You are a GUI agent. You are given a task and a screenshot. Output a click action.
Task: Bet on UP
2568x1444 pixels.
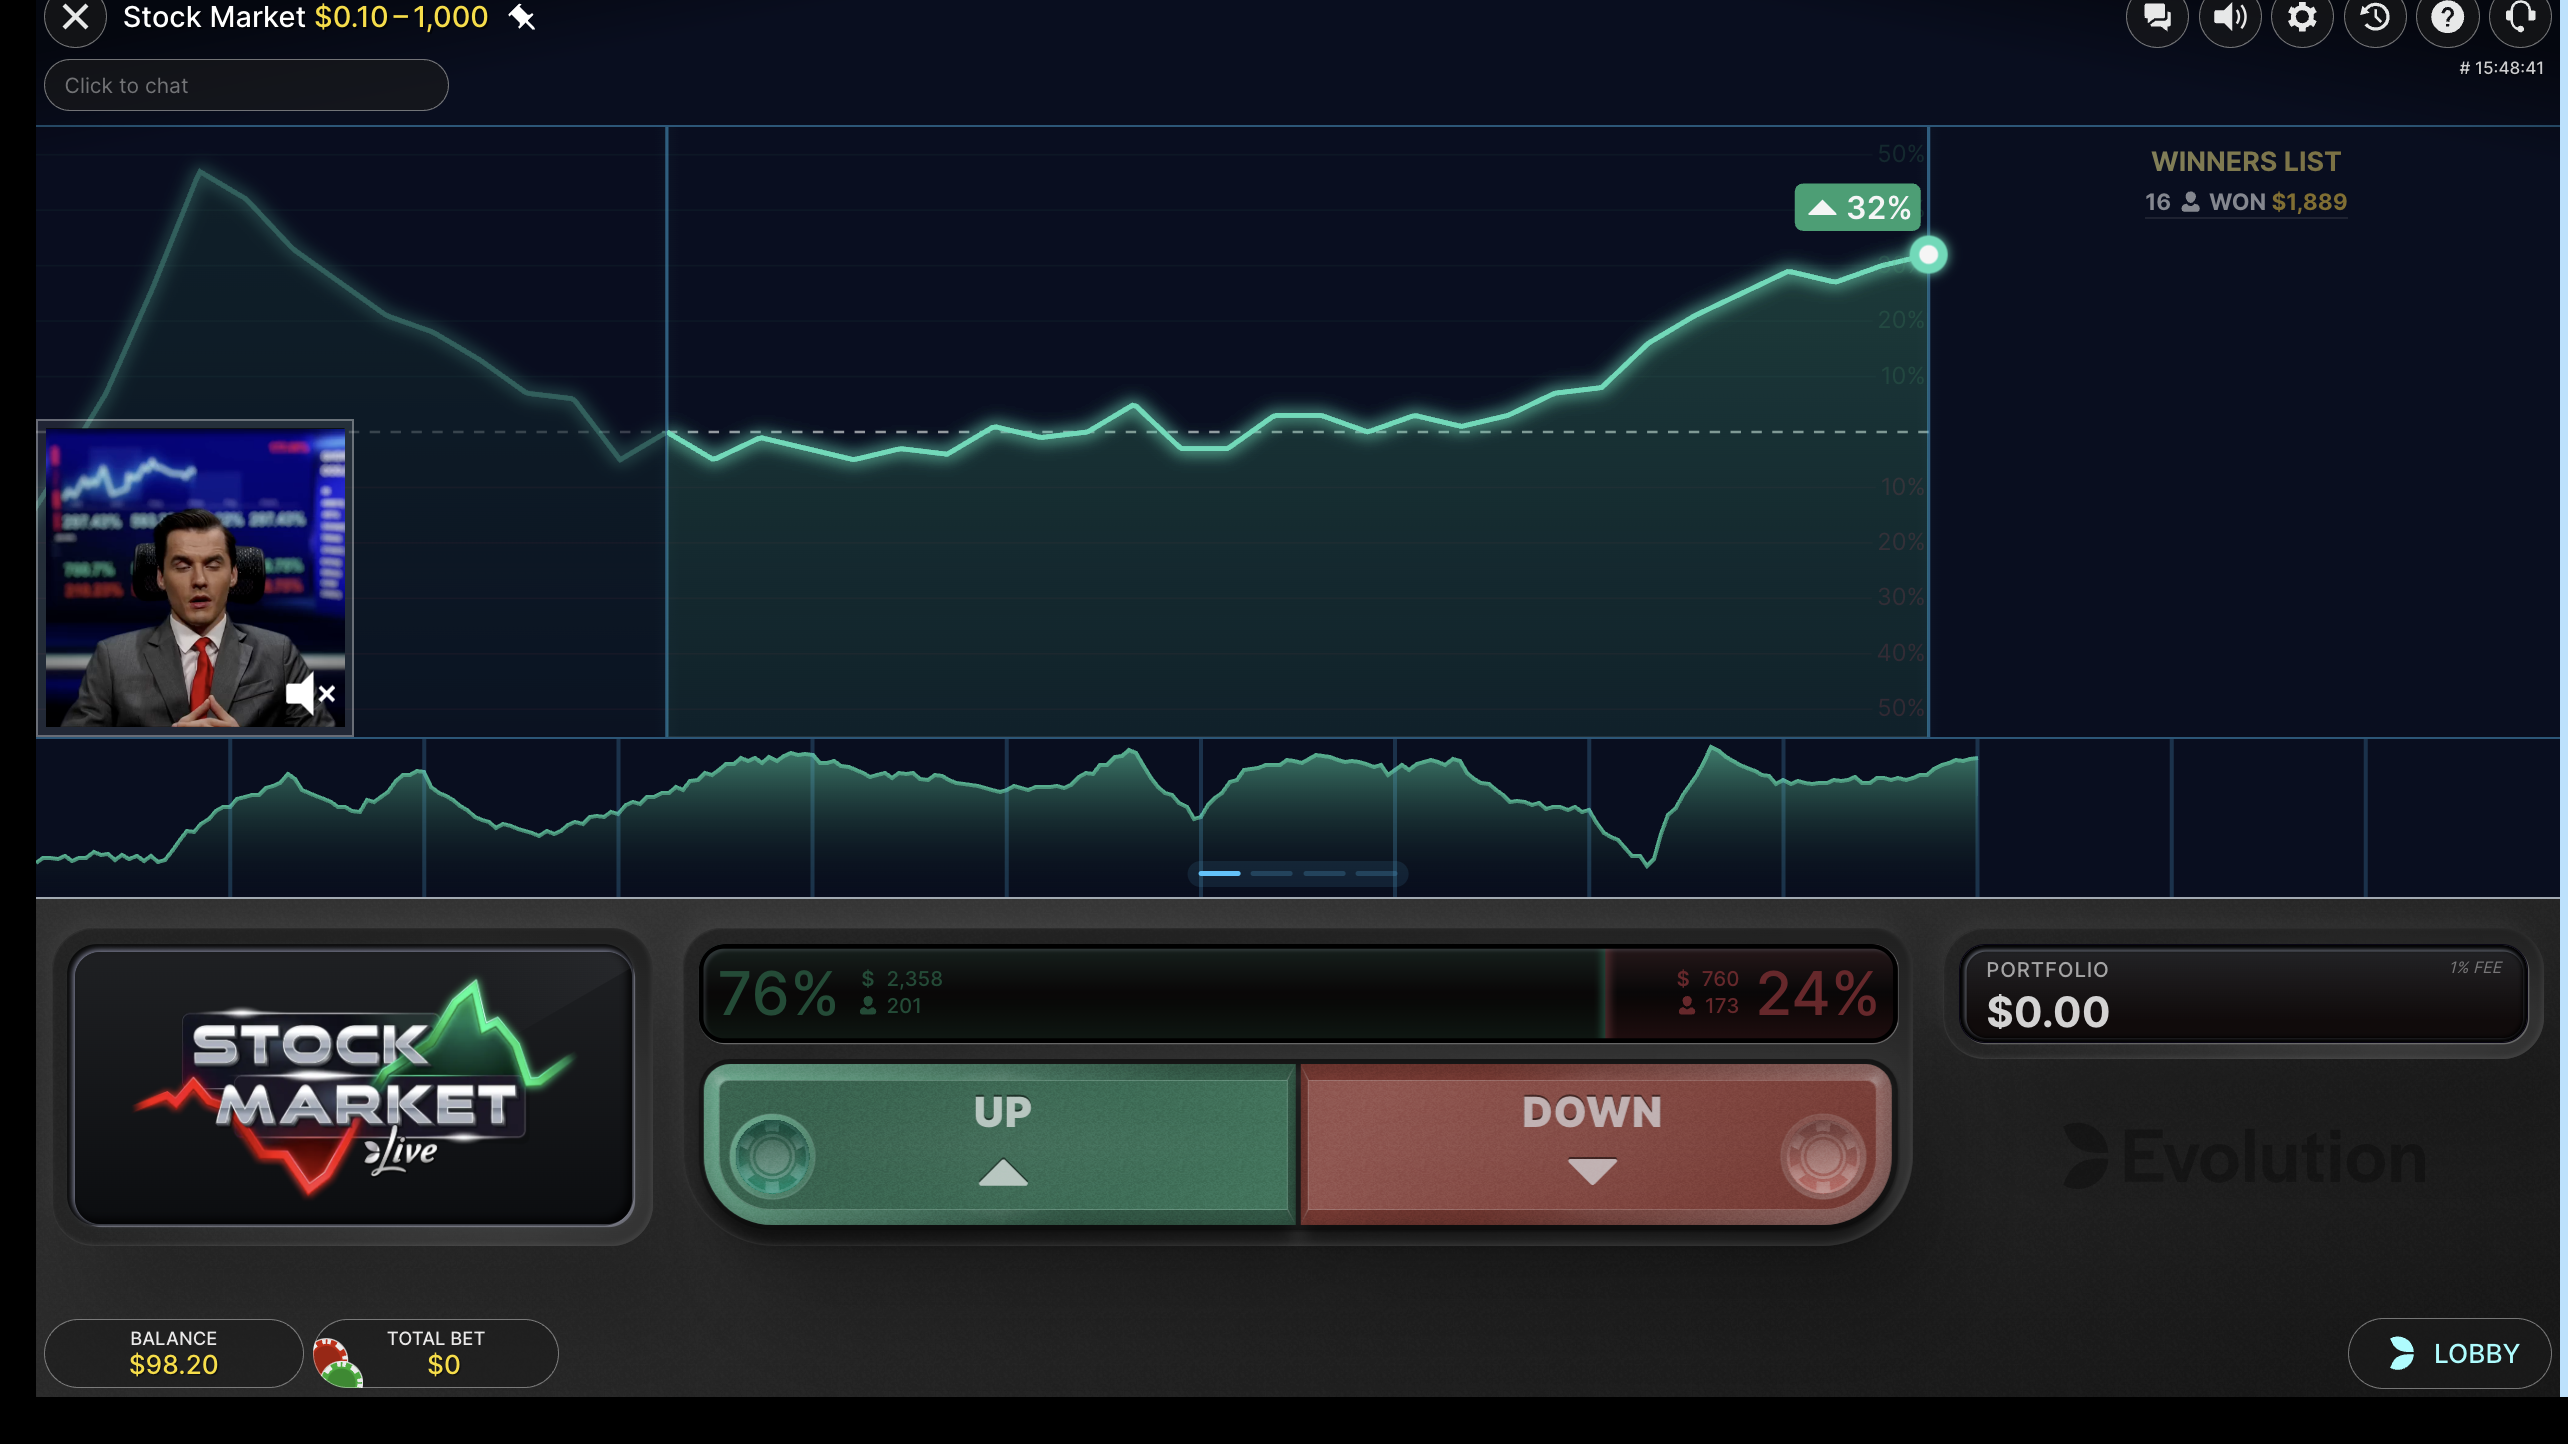(x=1001, y=1142)
